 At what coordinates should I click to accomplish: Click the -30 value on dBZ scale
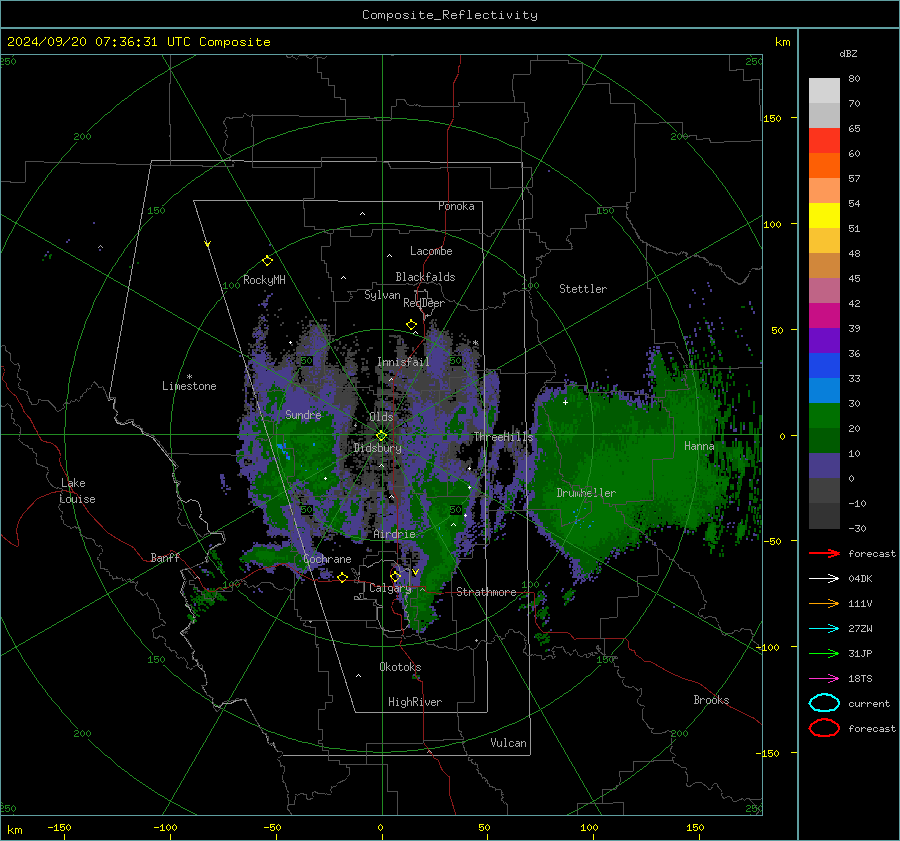point(857,529)
